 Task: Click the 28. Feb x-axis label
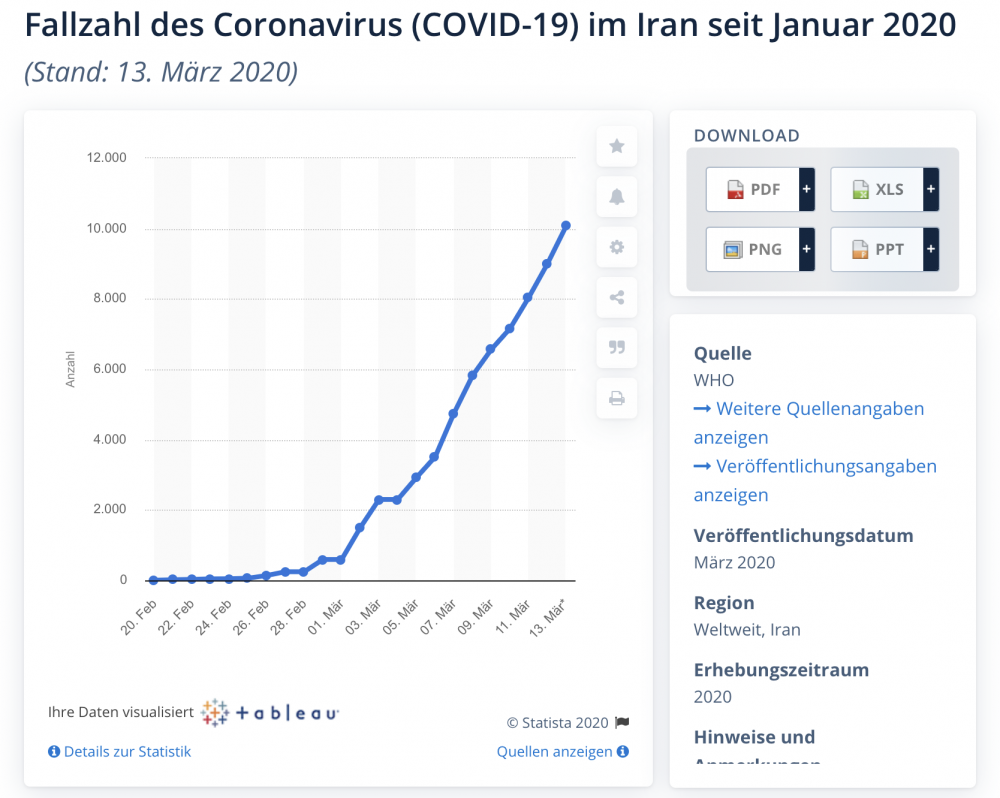(288, 617)
